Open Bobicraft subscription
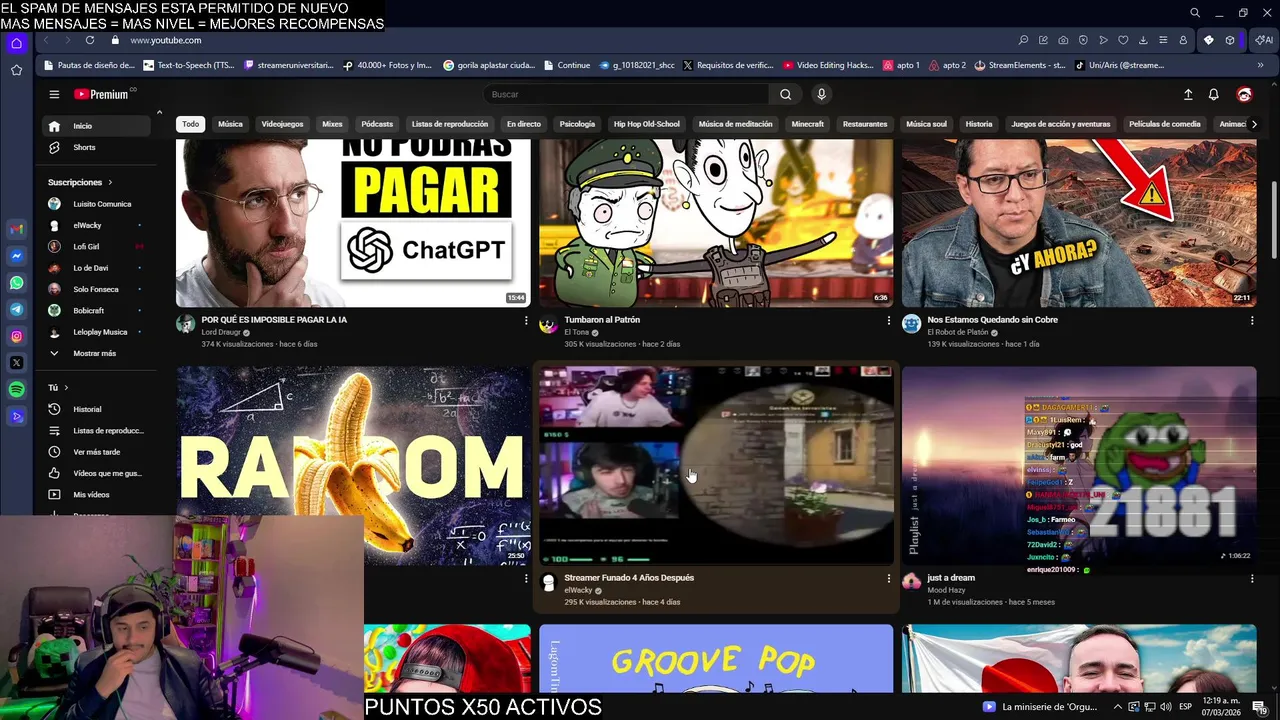The width and height of the screenshot is (1280, 720). tap(98, 310)
